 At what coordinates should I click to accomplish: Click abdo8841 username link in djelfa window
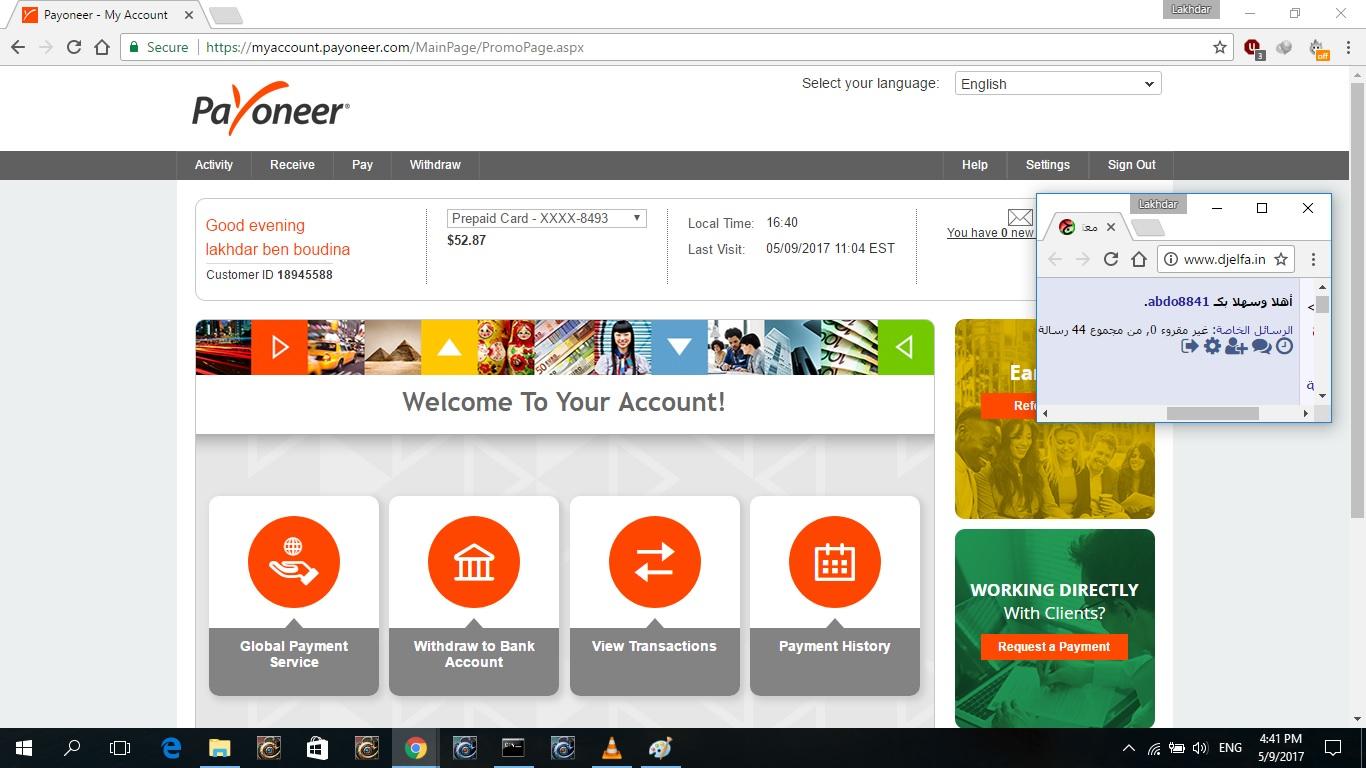1178,301
